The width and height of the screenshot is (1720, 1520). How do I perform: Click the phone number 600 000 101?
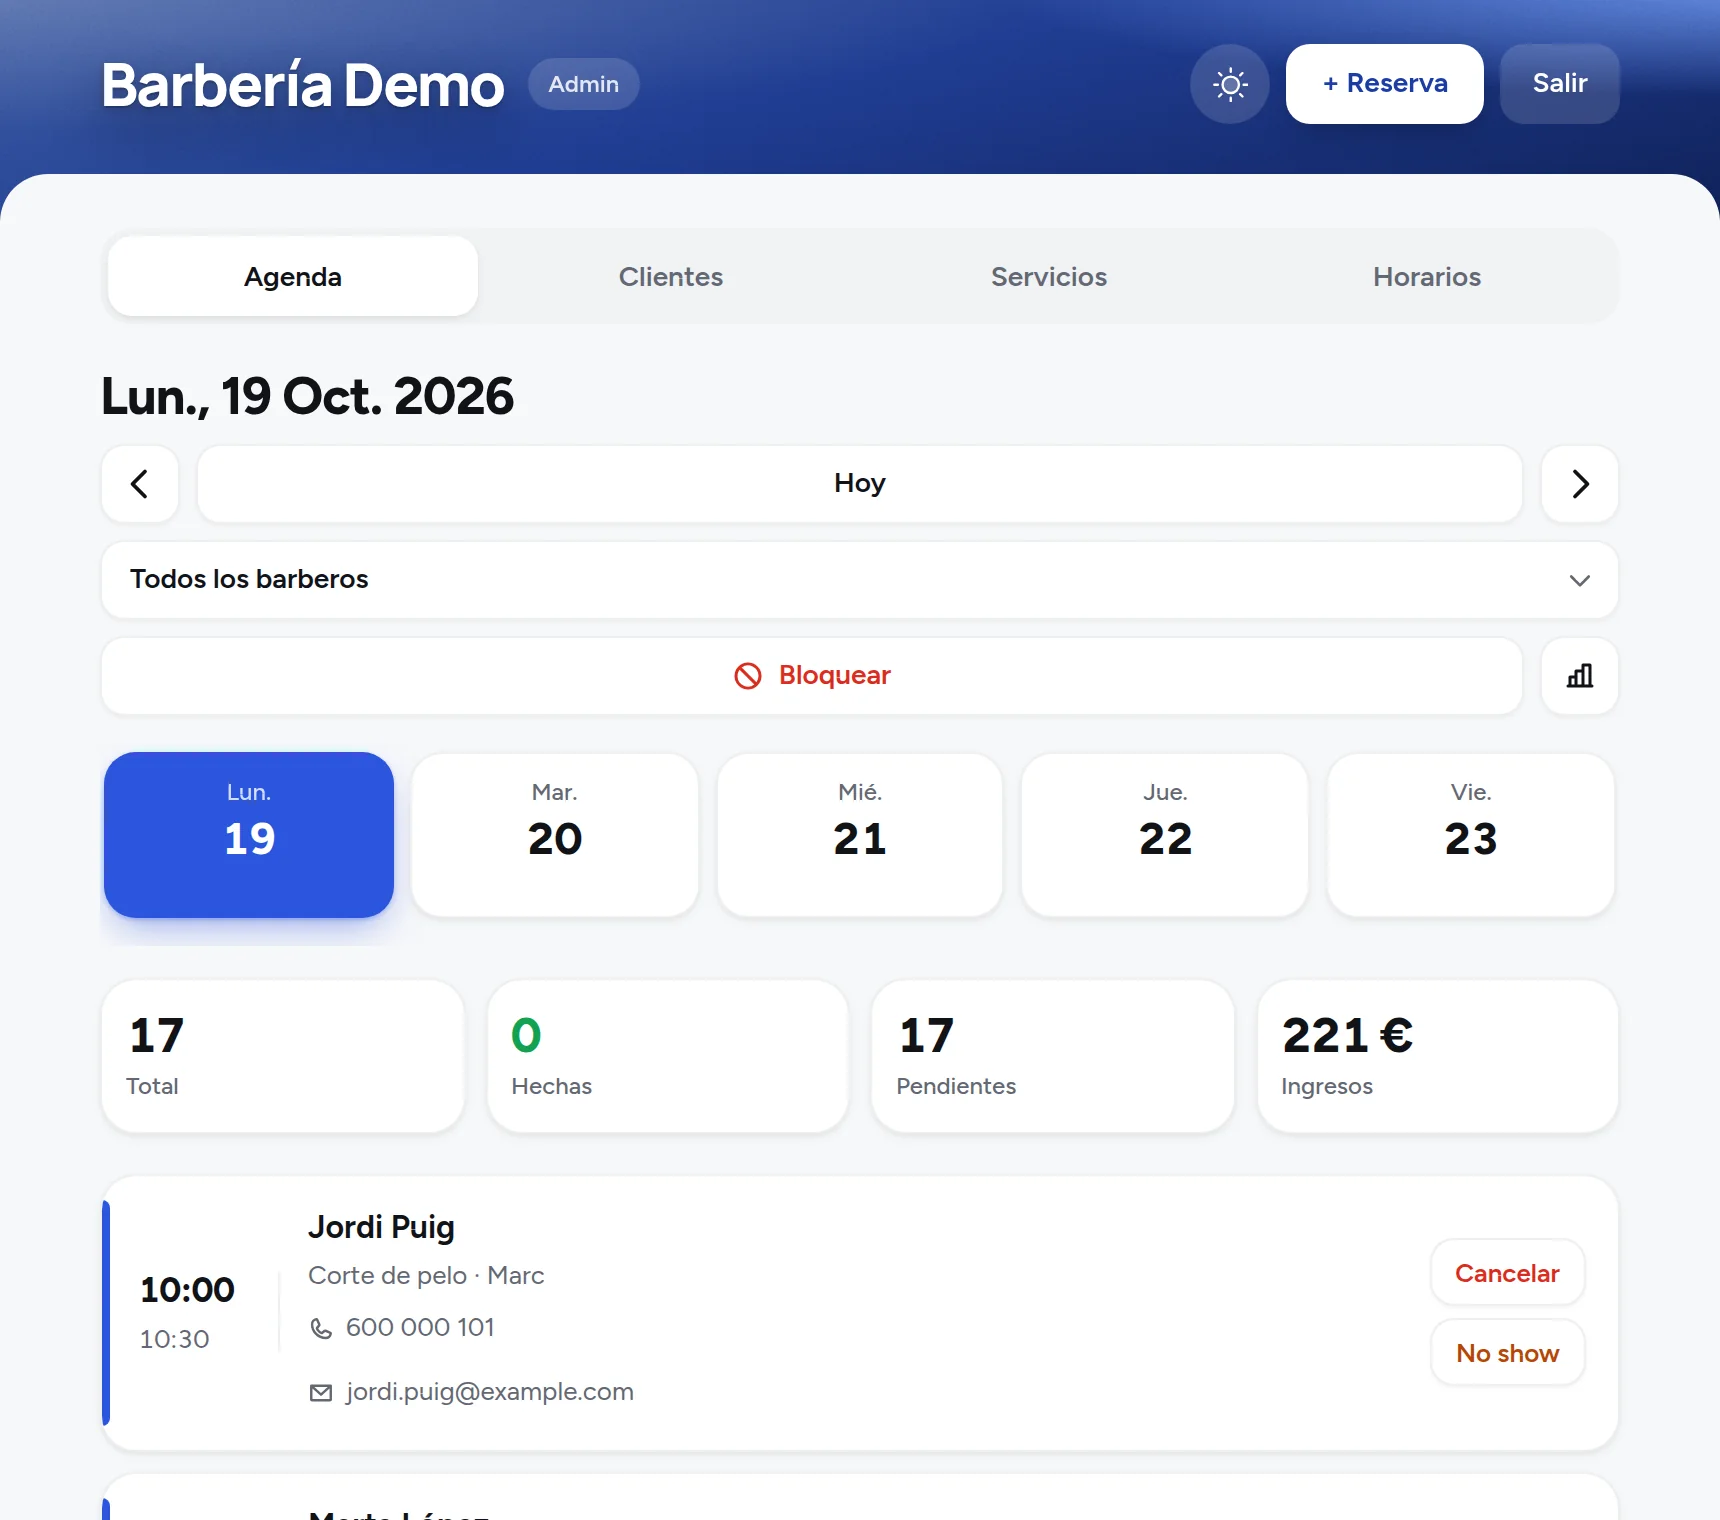(420, 1328)
